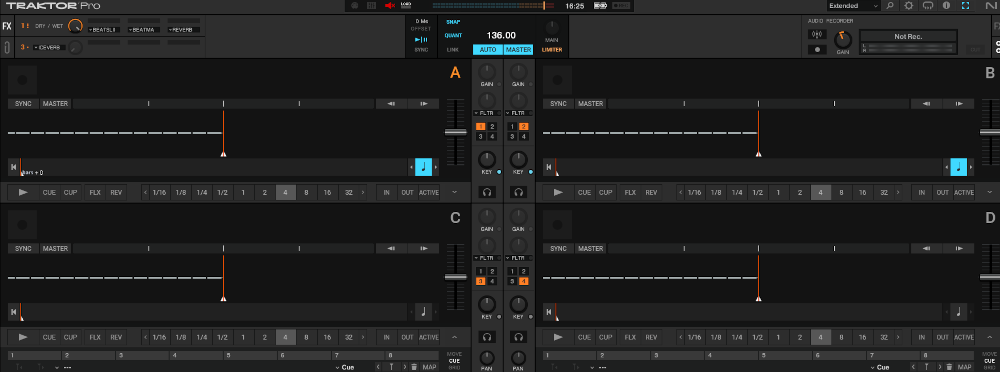The height and width of the screenshot is (372, 1000).
Task: Collapse Deck C advanced panel chevron
Action: [x=455, y=337]
